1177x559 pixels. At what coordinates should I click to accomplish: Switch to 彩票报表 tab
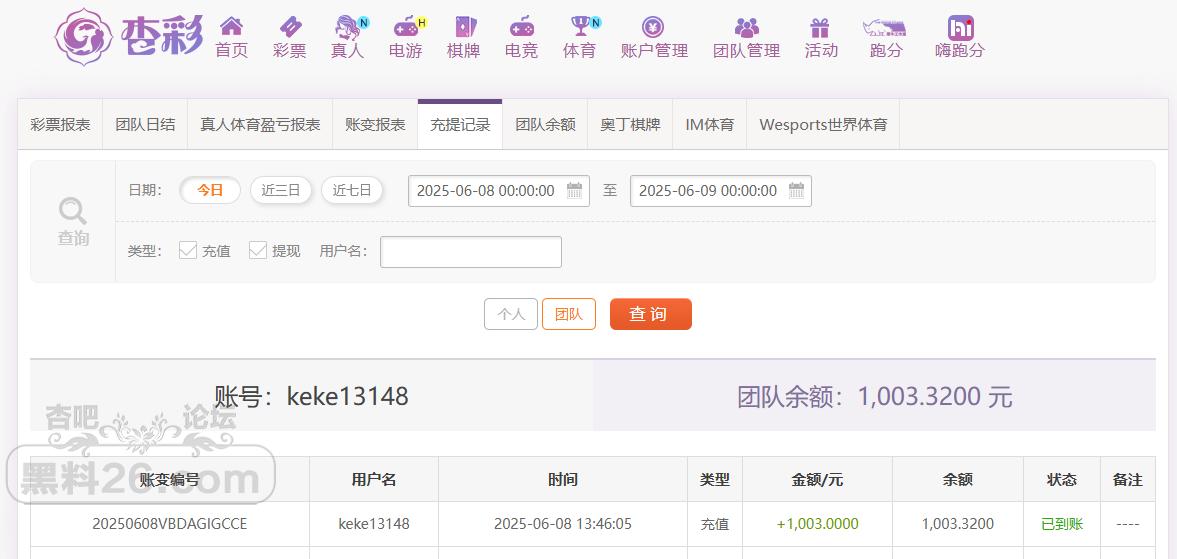pyautogui.click(x=60, y=125)
